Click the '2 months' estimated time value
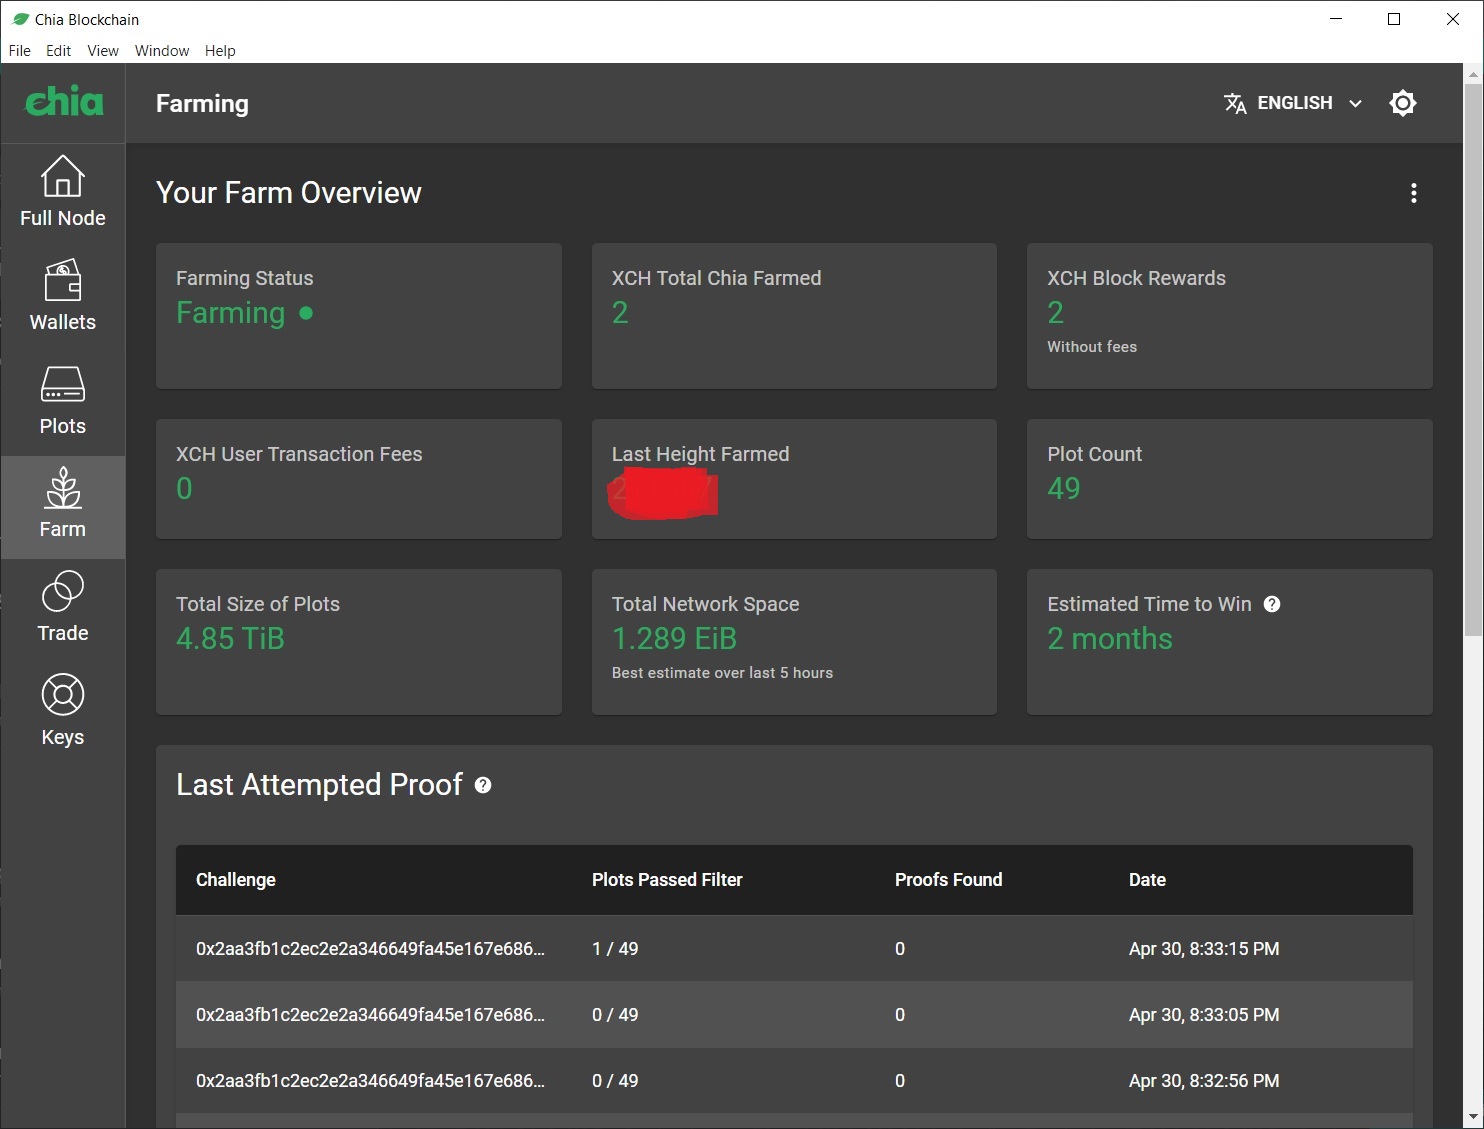This screenshot has height=1129, width=1484. 1110,638
